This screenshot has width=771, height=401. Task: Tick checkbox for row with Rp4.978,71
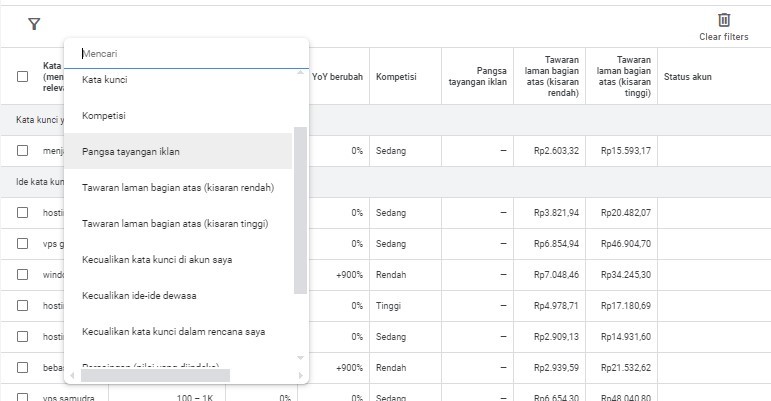tap(23, 305)
